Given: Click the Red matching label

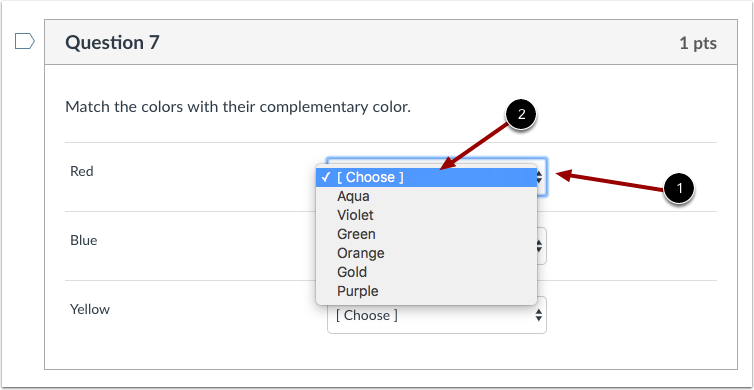Looking at the screenshot, I should [x=82, y=171].
